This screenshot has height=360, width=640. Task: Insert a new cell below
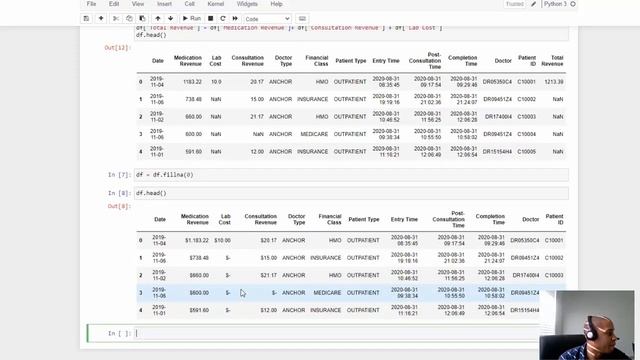[101, 19]
